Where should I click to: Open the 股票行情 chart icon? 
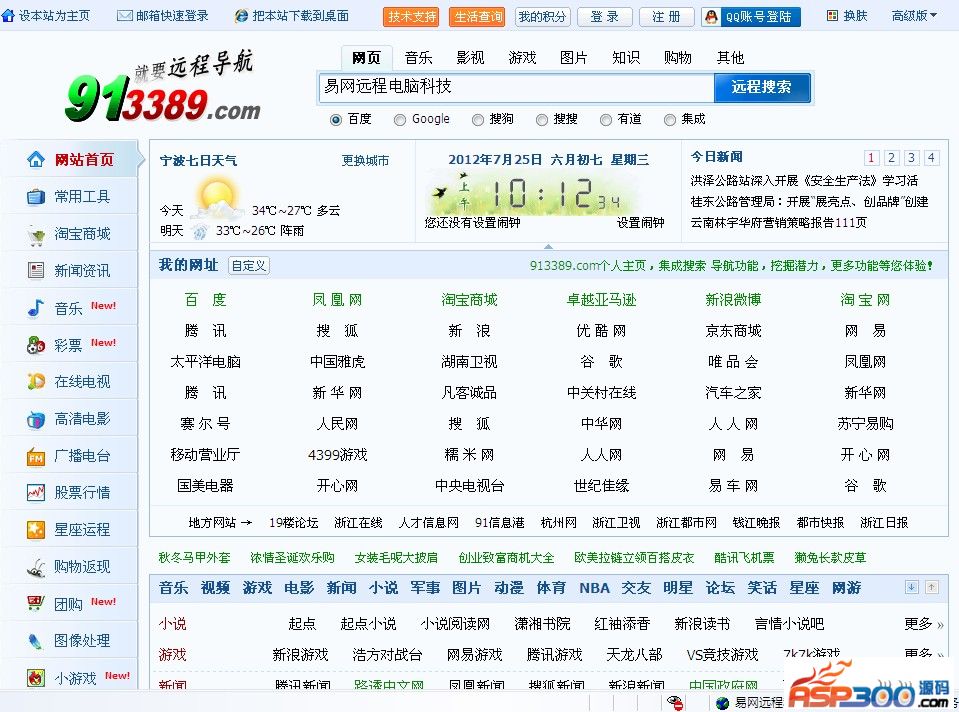tap(35, 493)
